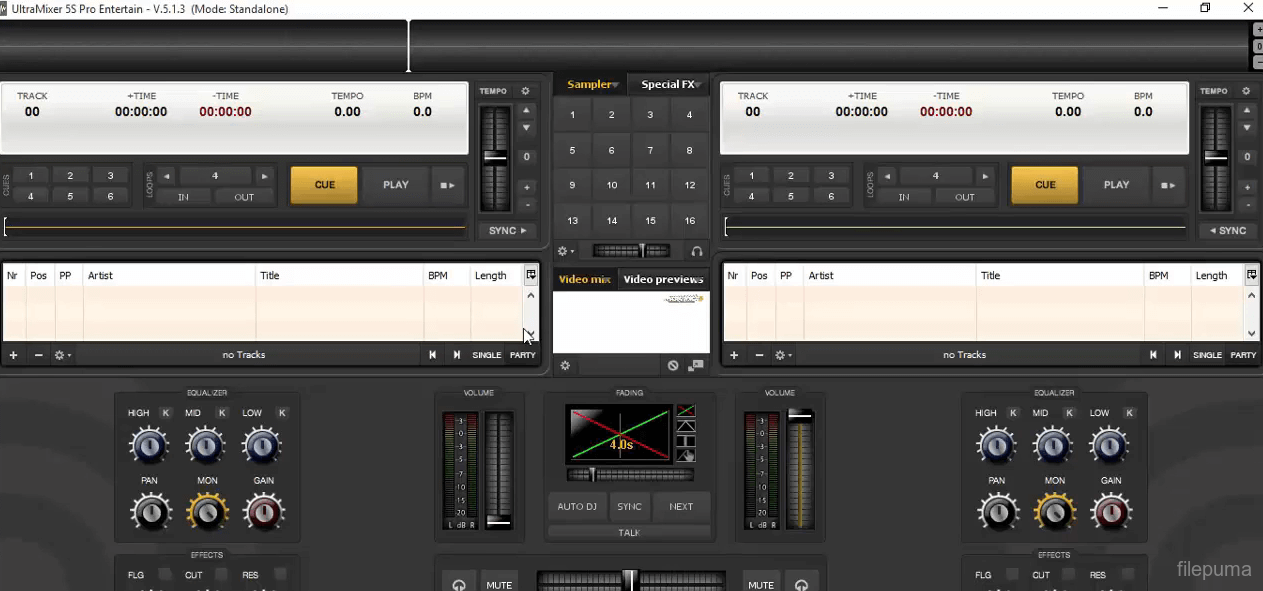The height and width of the screenshot is (591, 1263).
Task: Click the crossfader slider at the bottom
Action: [630, 580]
